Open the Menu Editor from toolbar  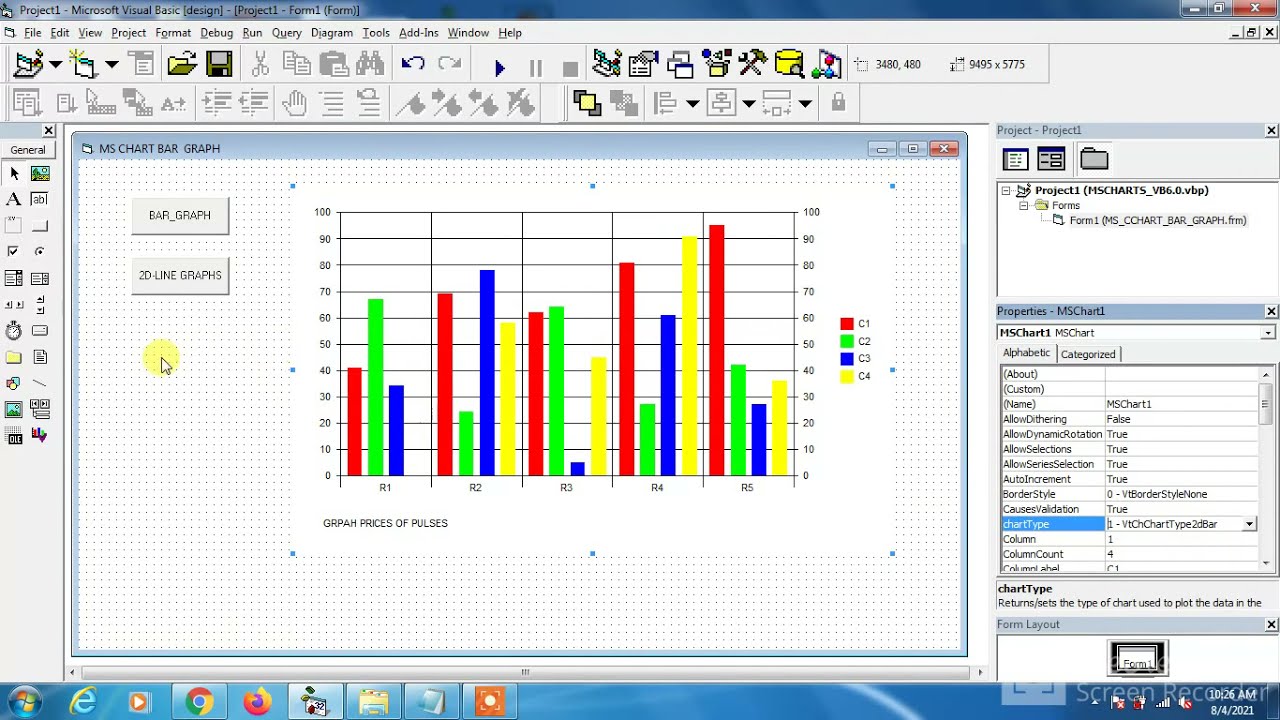(x=143, y=65)
